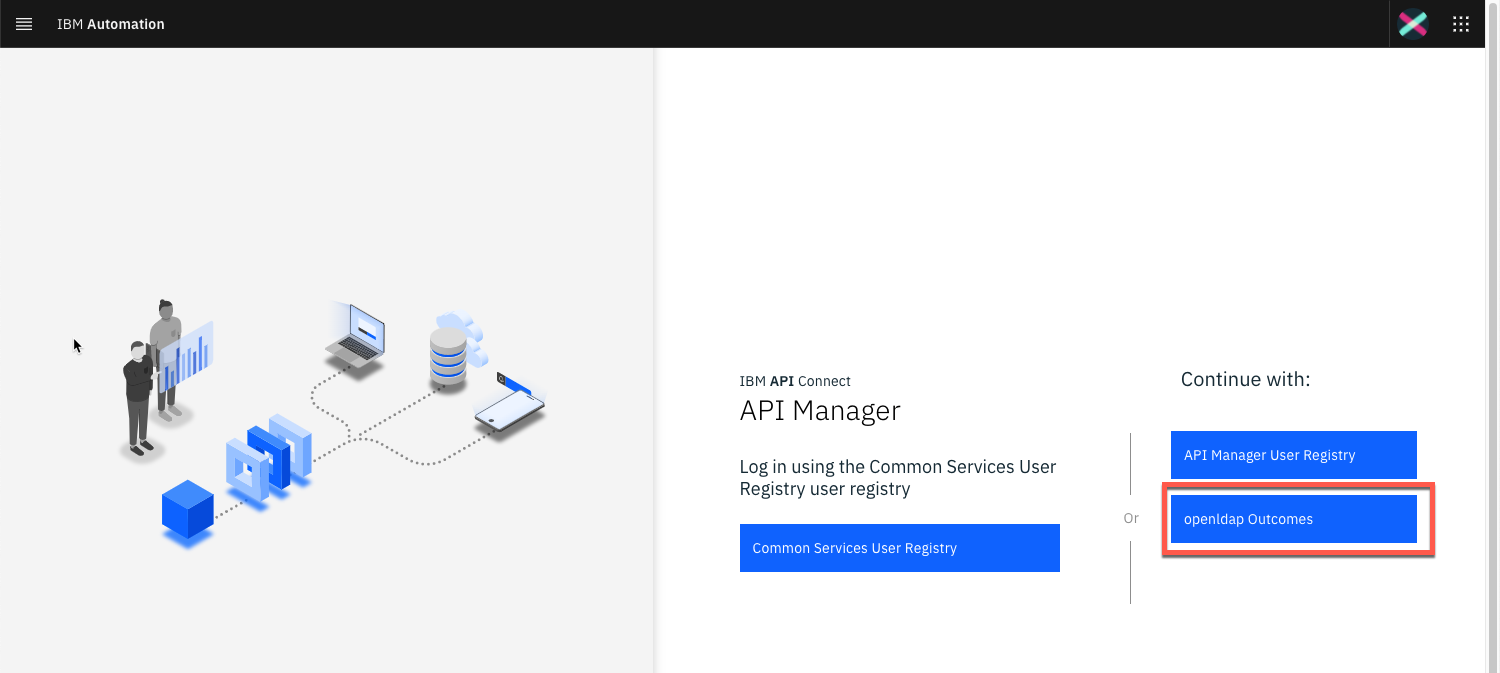This screenshot has width=1500, height=673.
Task: Continue with API Manager User Registry
Action: (1294, 455)
